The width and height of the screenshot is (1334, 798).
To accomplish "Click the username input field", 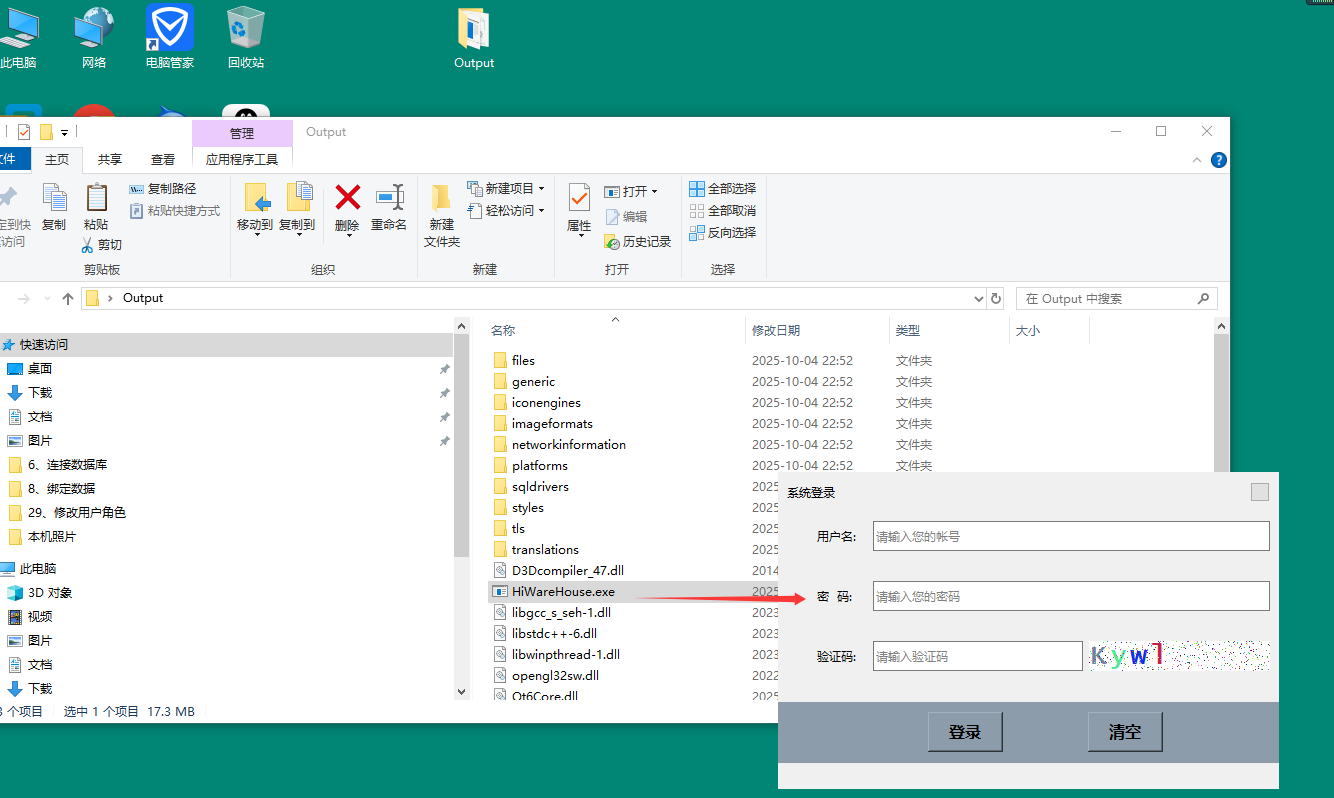I will coord(1071,536).
